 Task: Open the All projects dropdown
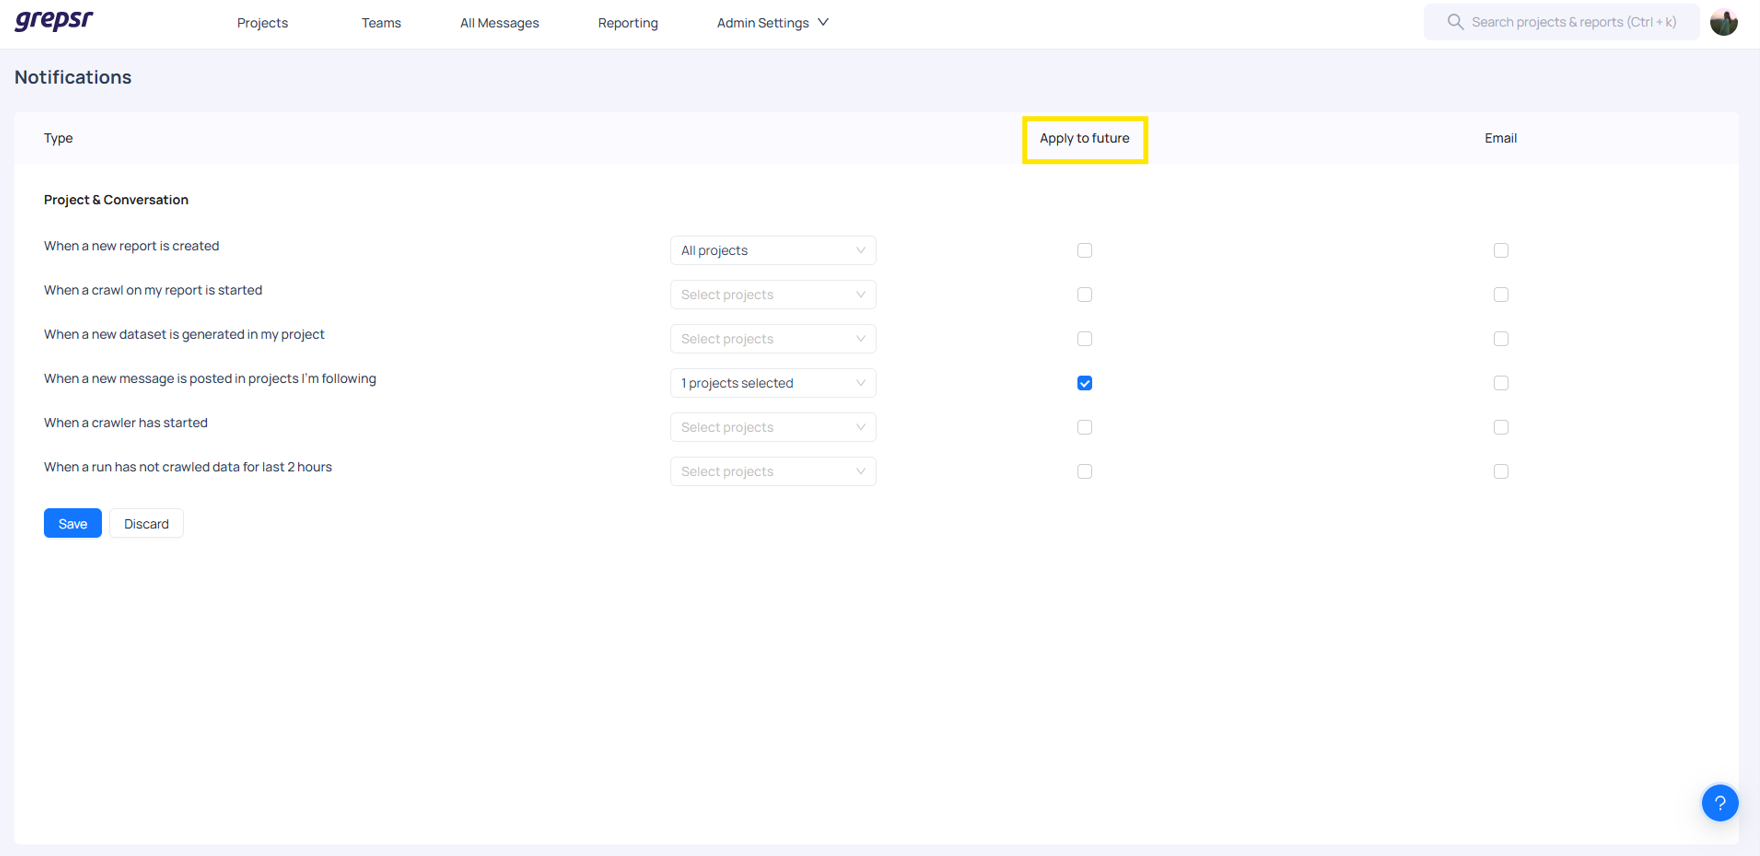click(772, 250)
